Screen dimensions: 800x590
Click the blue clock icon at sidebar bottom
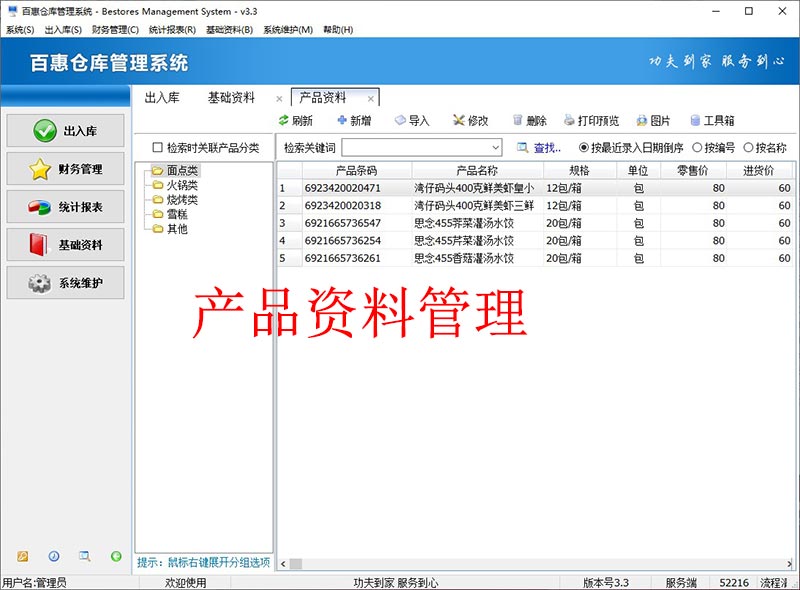[54, 556]
